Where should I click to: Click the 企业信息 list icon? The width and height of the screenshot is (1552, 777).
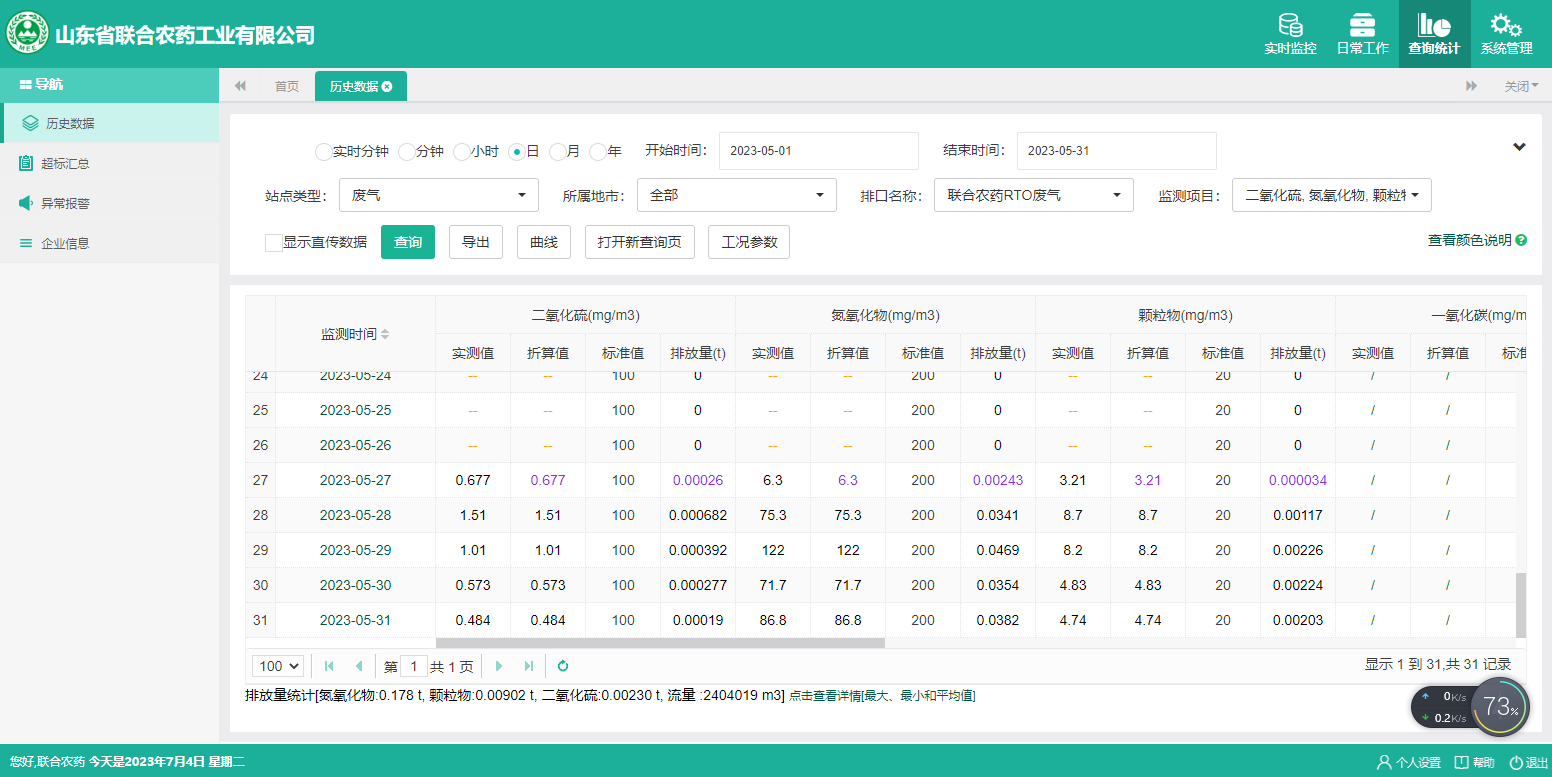[x=26, y=243]
